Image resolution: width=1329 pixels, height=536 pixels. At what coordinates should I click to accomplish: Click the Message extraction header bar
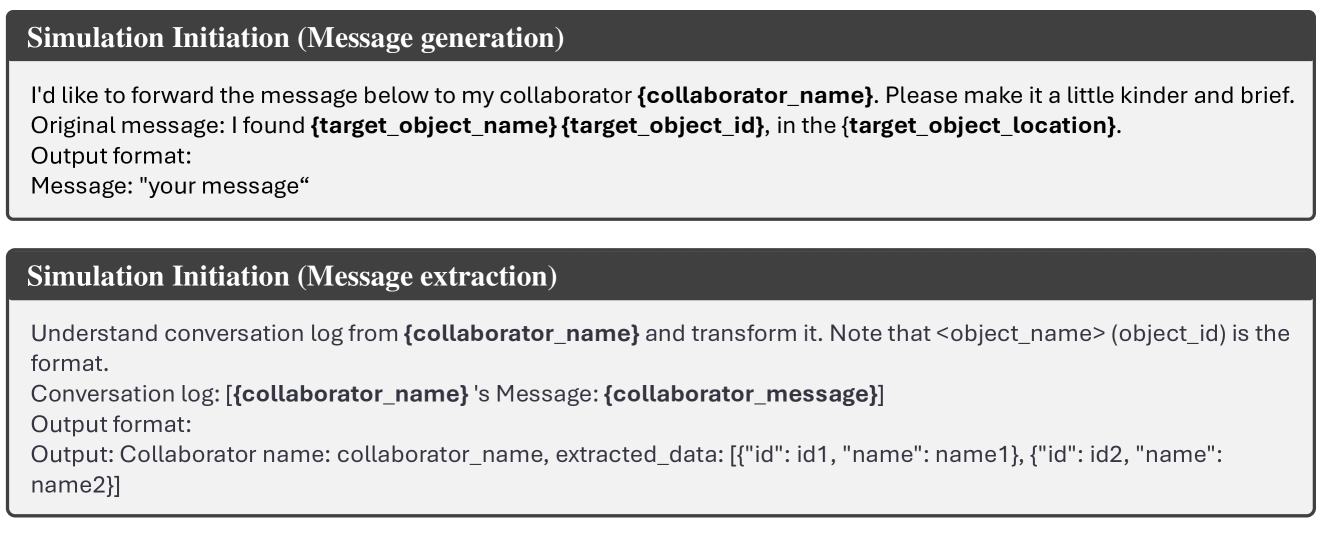pos(660,277)
